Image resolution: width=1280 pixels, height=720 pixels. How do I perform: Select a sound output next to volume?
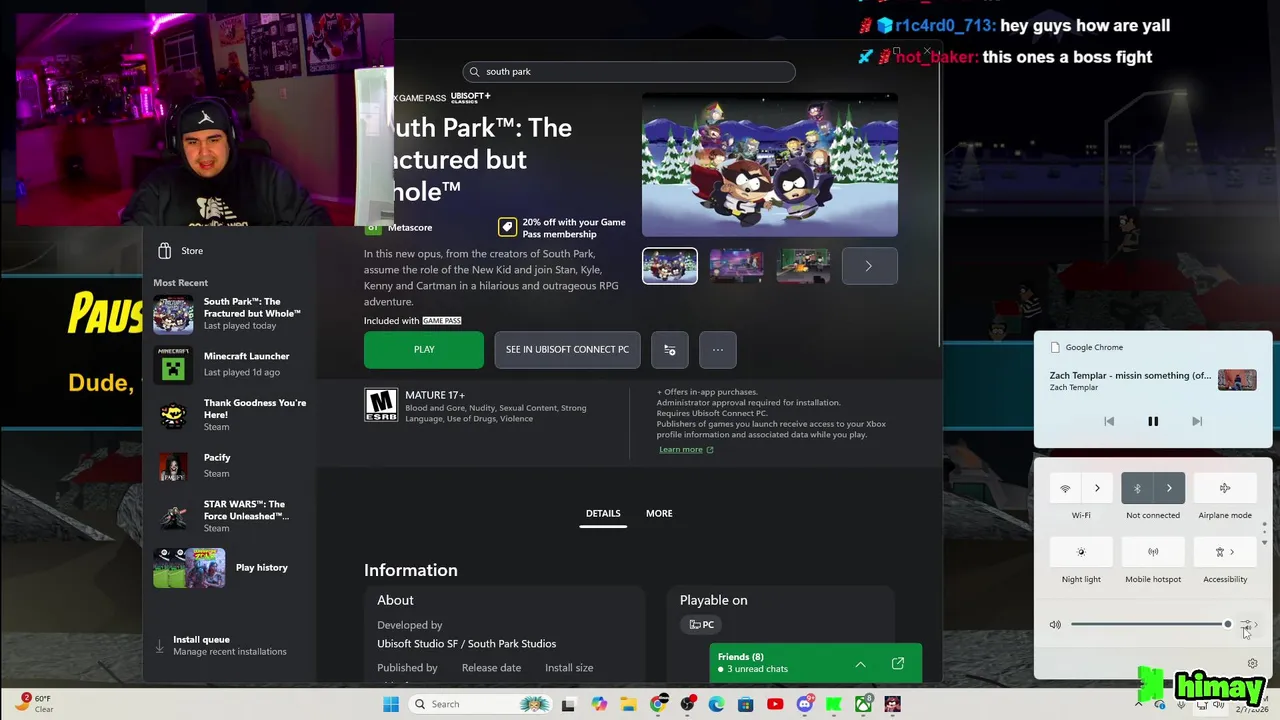coord(1248,625)
